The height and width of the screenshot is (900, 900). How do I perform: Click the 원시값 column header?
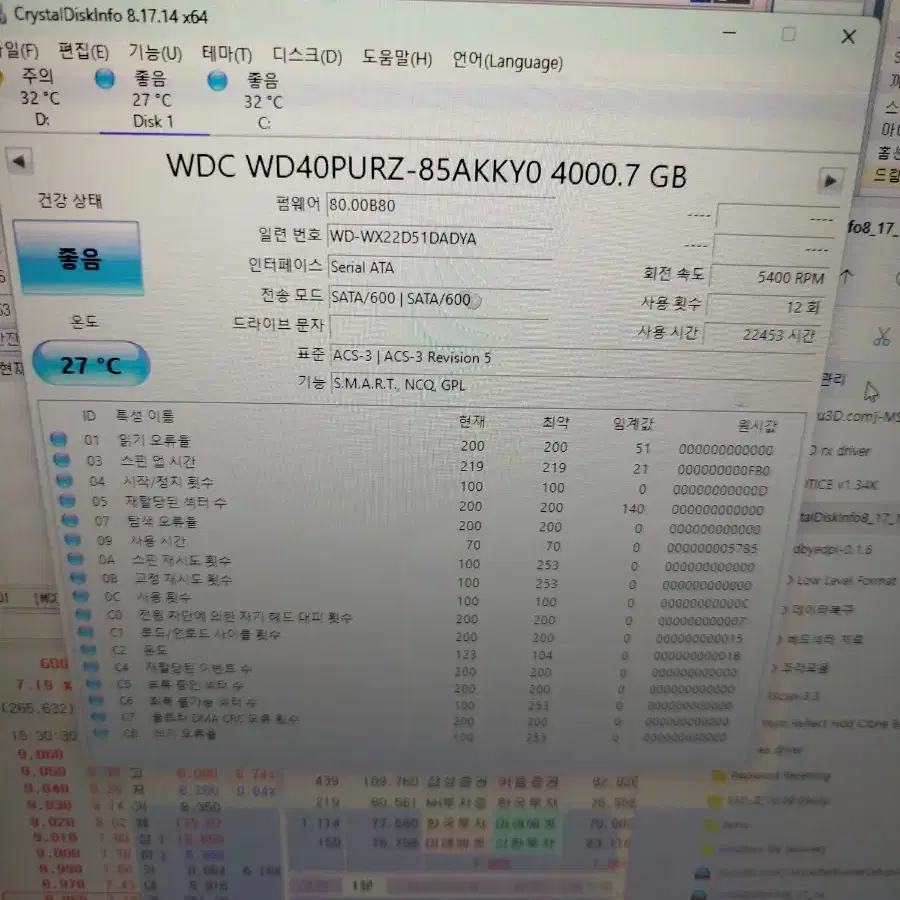pyautogui.click(x=757, y=425)
